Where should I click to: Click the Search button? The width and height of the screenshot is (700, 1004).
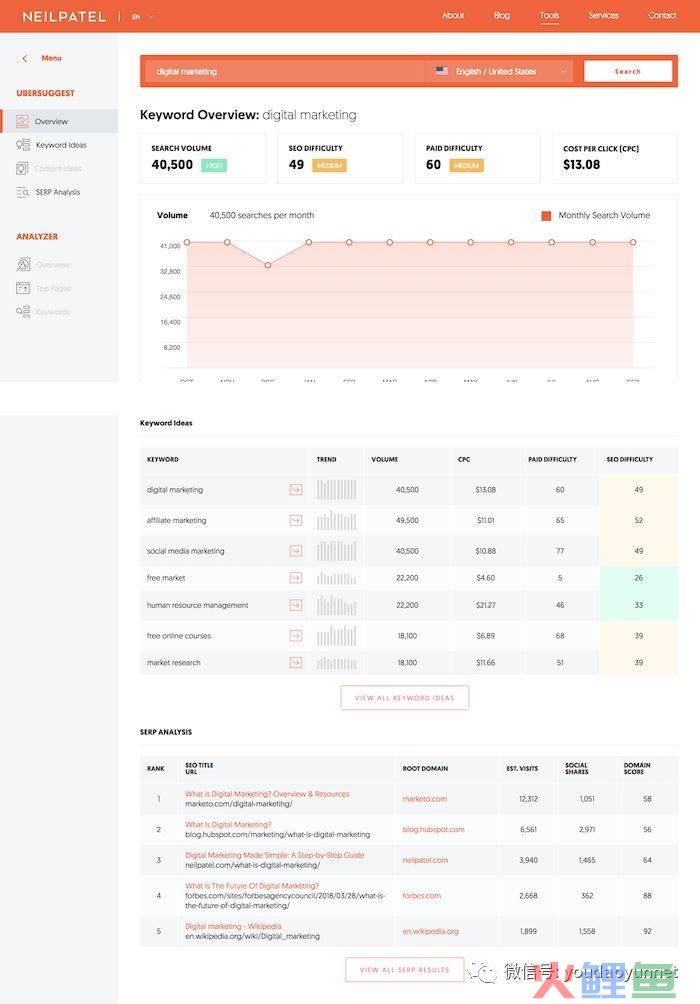click(x=628, y=71)
